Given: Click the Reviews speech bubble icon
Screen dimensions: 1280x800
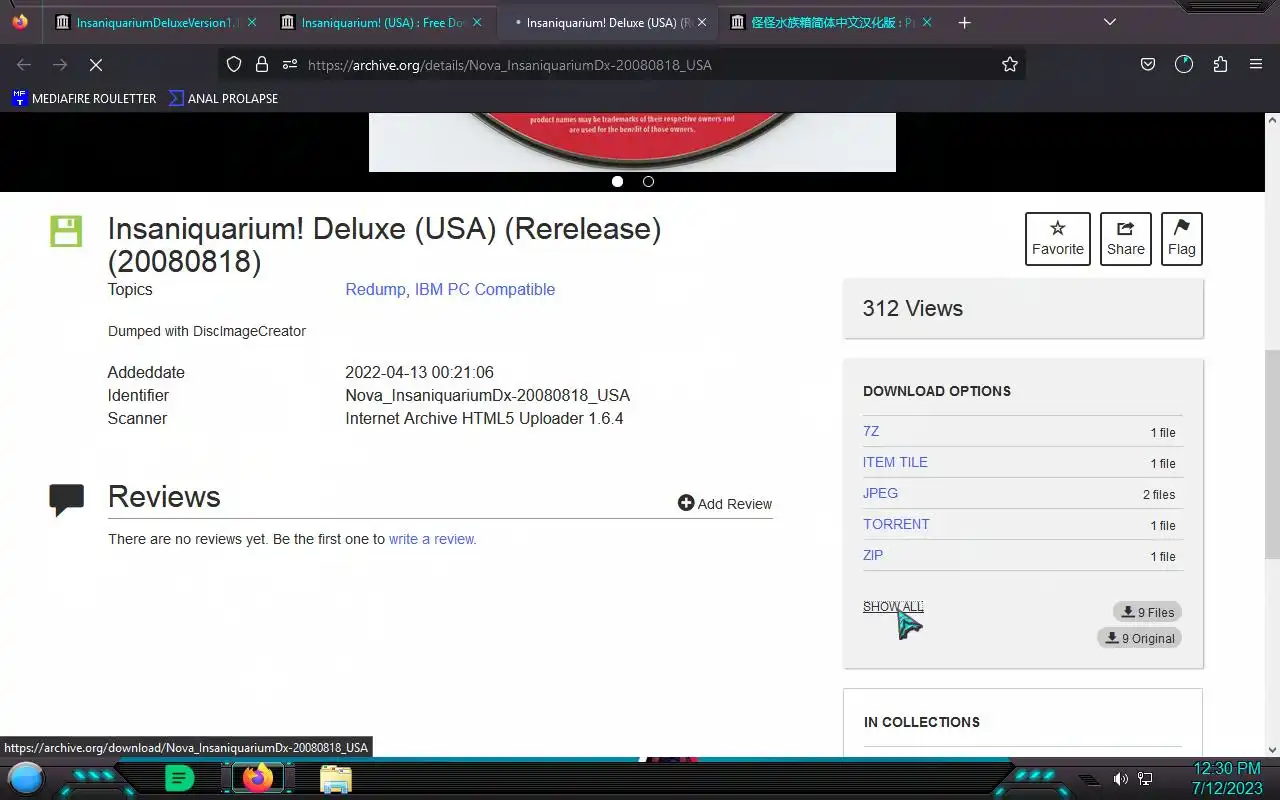Looking at the screenshot, I should 66,499.
